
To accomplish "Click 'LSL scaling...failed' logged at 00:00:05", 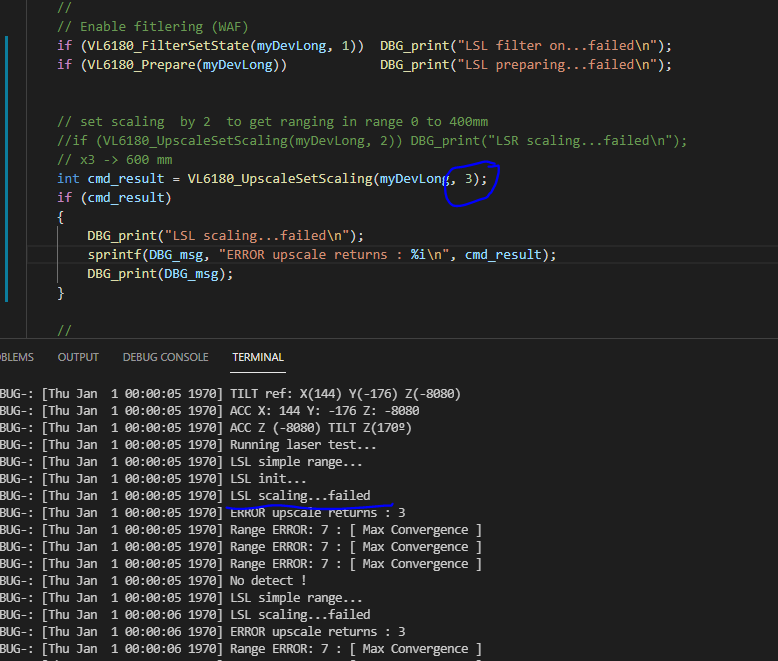I will pos(300,496).
